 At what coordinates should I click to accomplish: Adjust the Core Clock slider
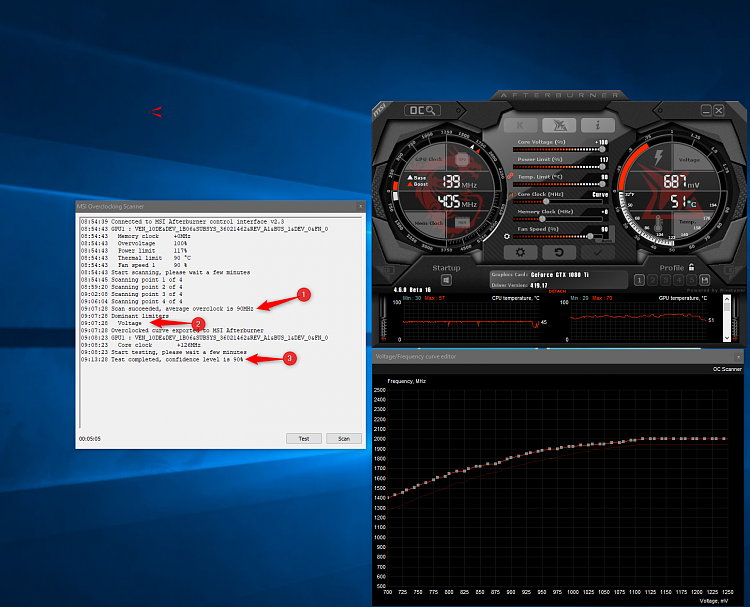[x=558, y=201]
